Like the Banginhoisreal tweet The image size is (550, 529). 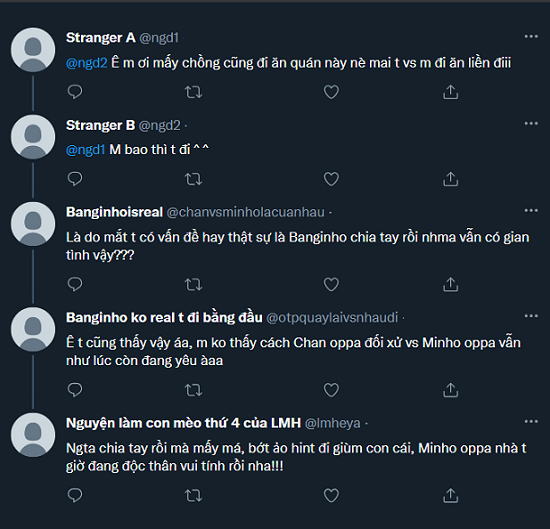[331, 284]
